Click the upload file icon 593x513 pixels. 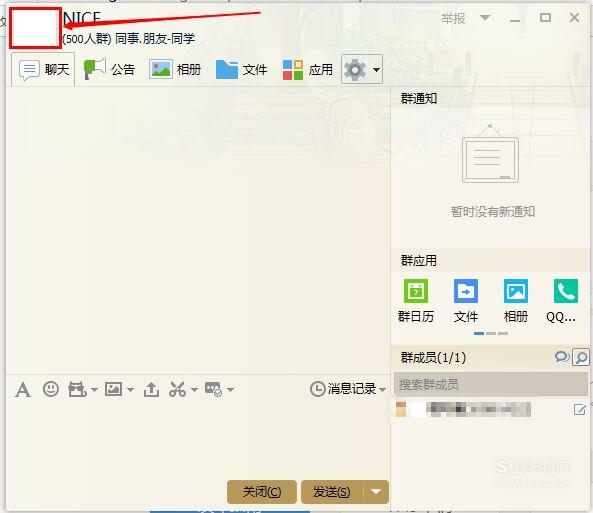(x=151, y=389)
